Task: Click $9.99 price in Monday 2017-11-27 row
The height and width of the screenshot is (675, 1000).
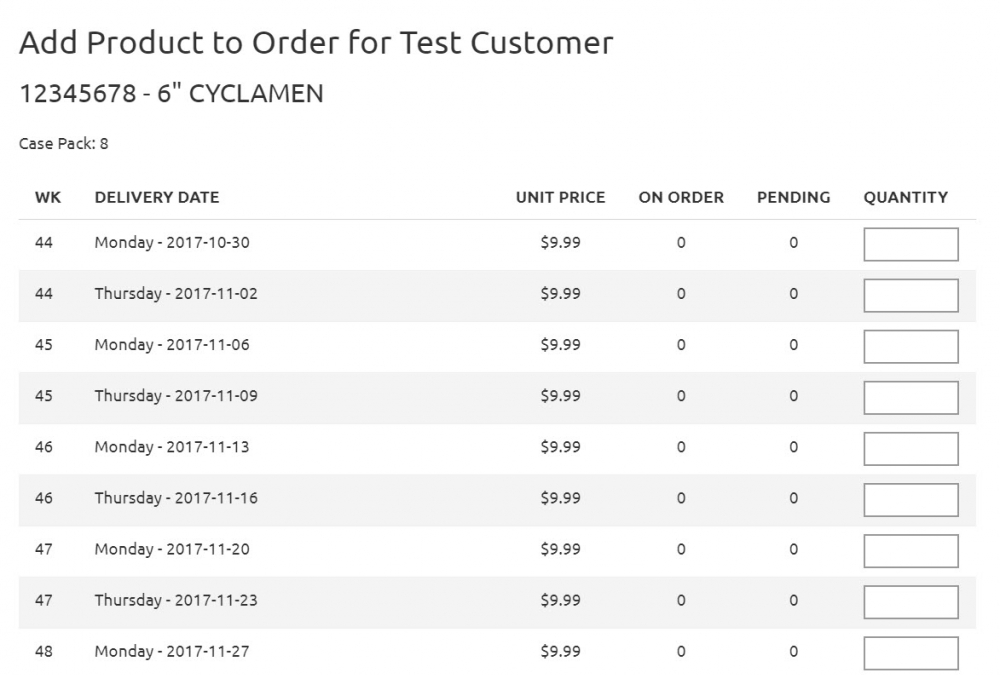Action: pyautogui.click(x=561, y=651)
